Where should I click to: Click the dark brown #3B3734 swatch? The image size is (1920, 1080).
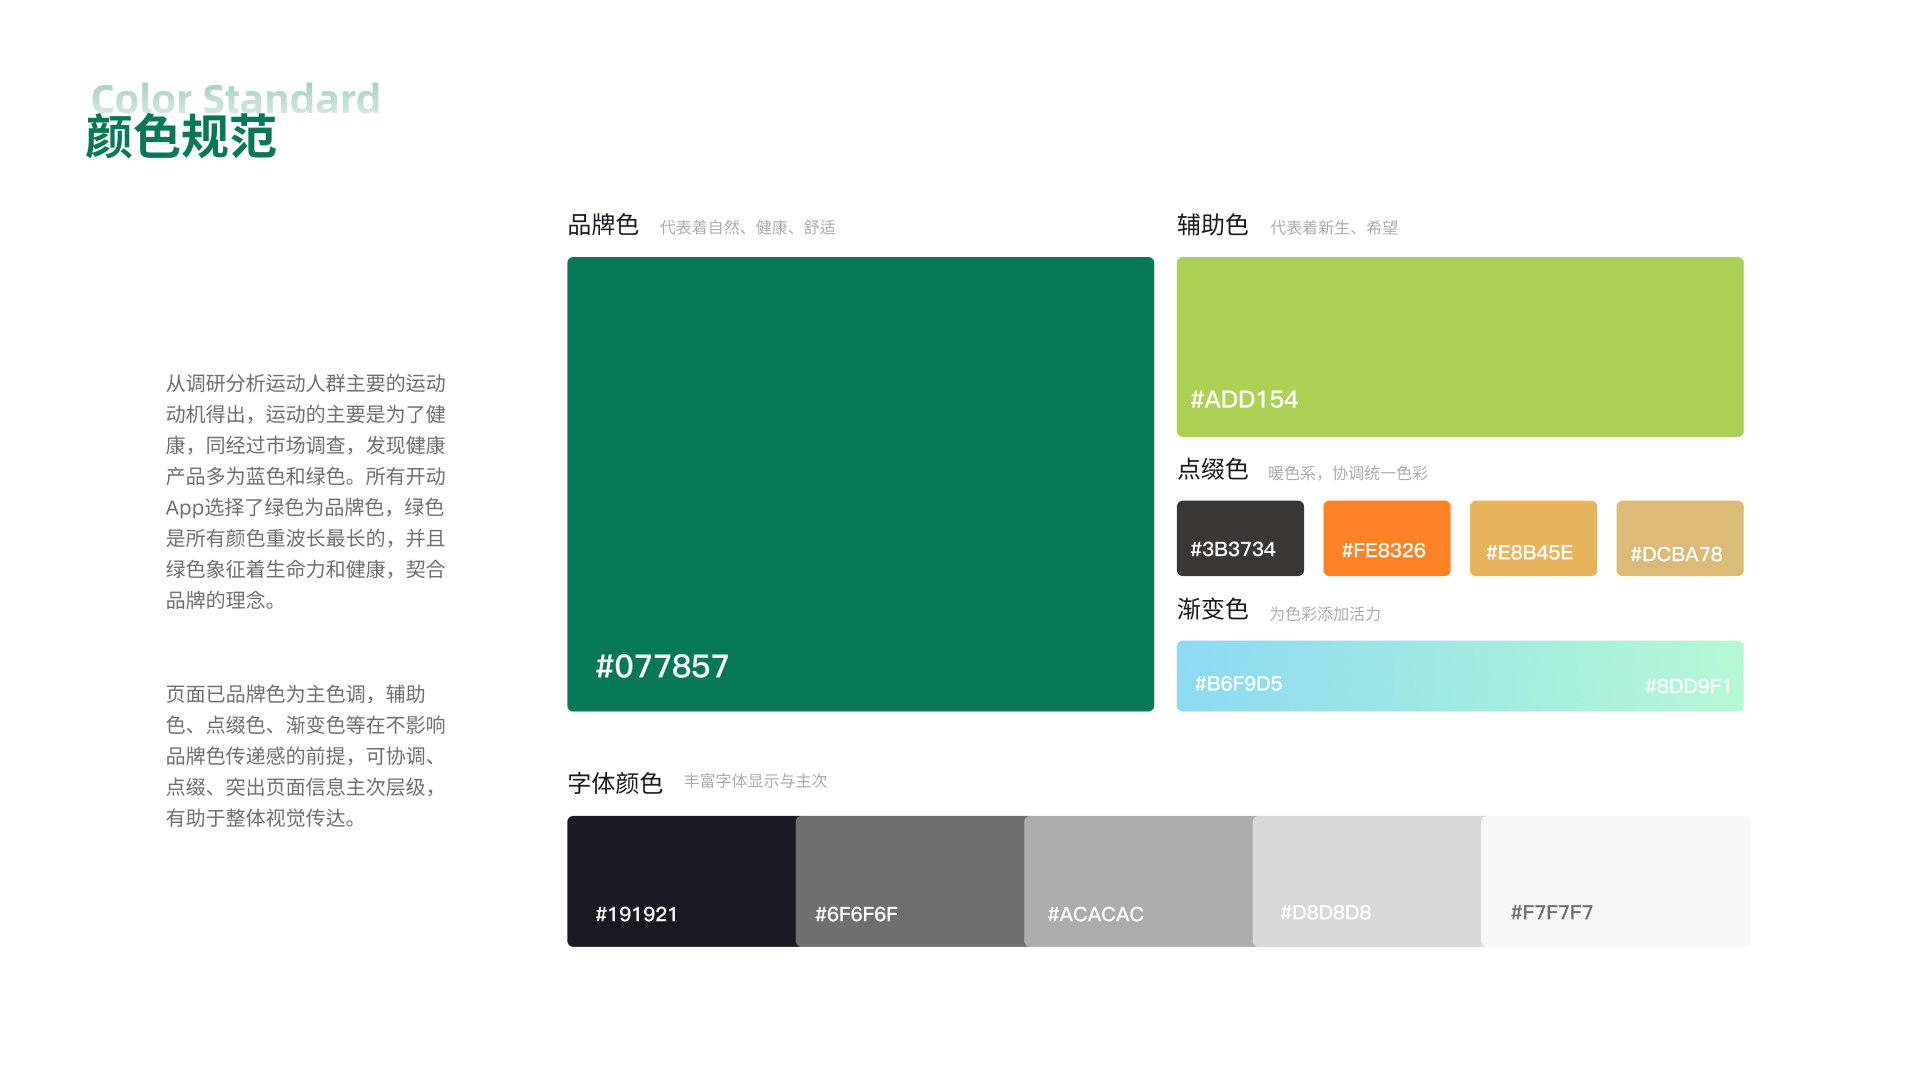(1240, 538)
